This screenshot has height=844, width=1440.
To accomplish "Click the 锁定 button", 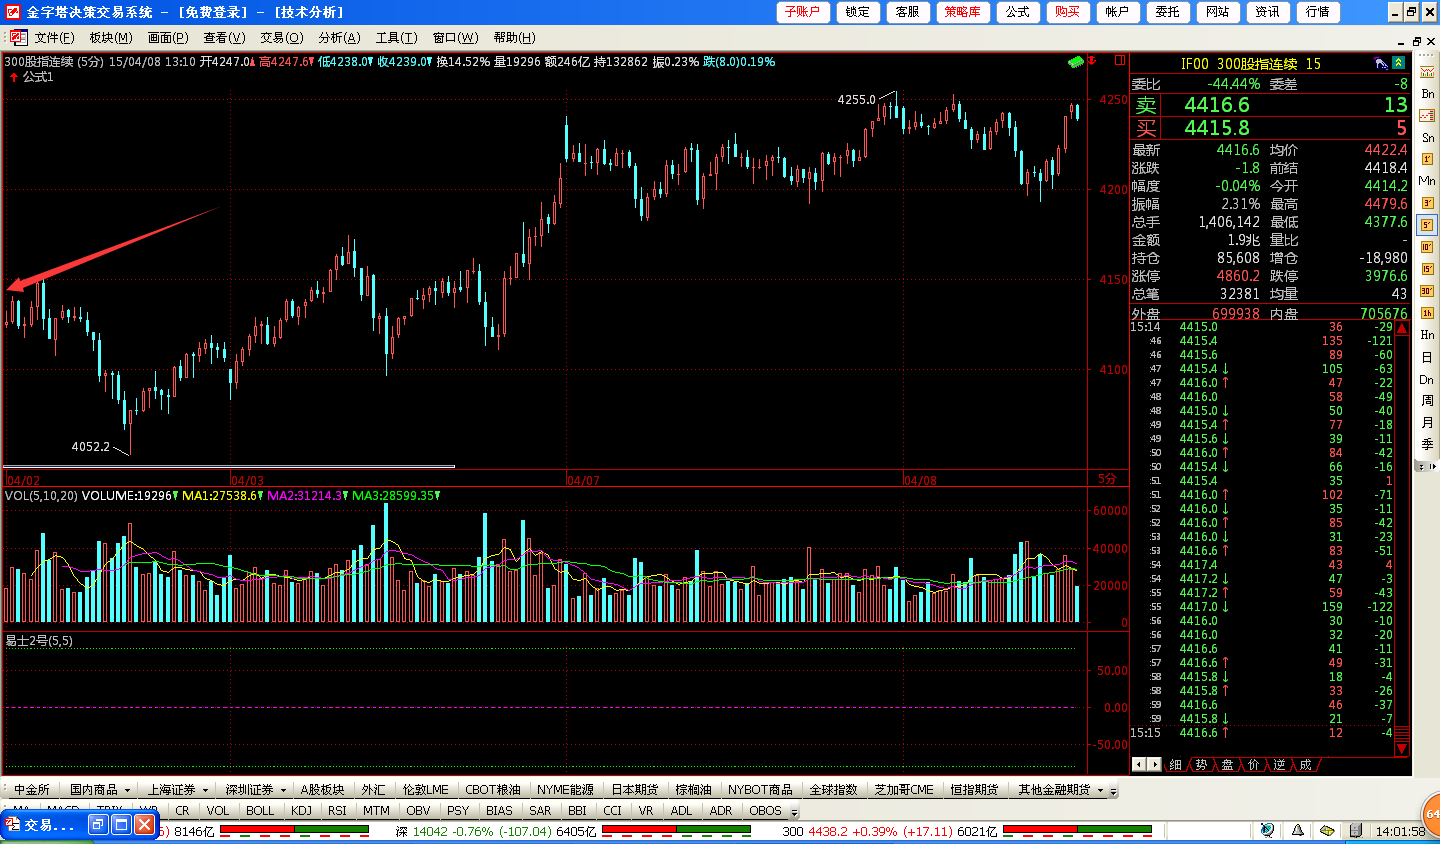I will [857, 12].
